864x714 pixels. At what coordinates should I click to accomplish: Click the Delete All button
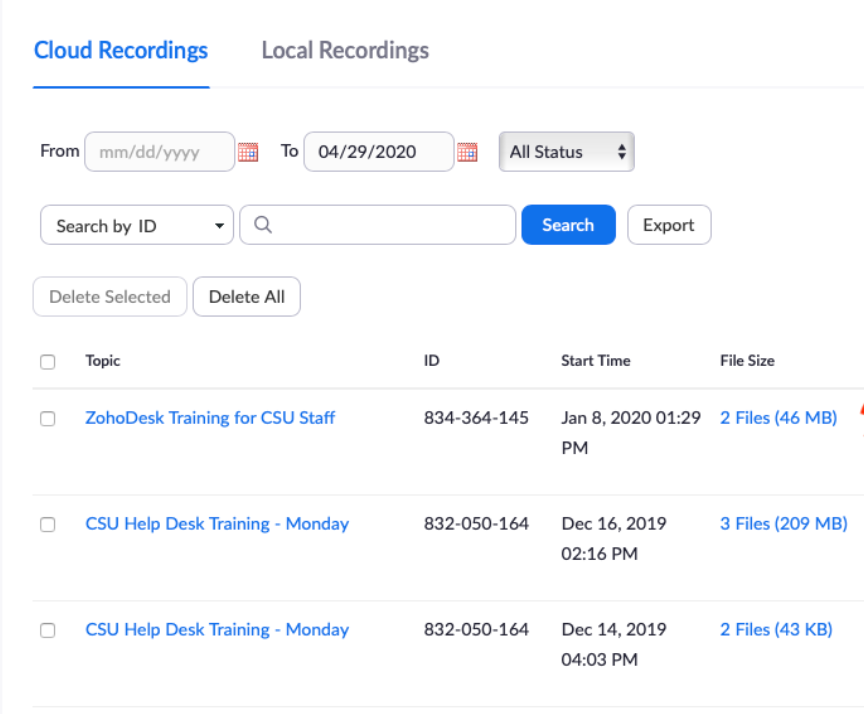click(x=246, y=296)
